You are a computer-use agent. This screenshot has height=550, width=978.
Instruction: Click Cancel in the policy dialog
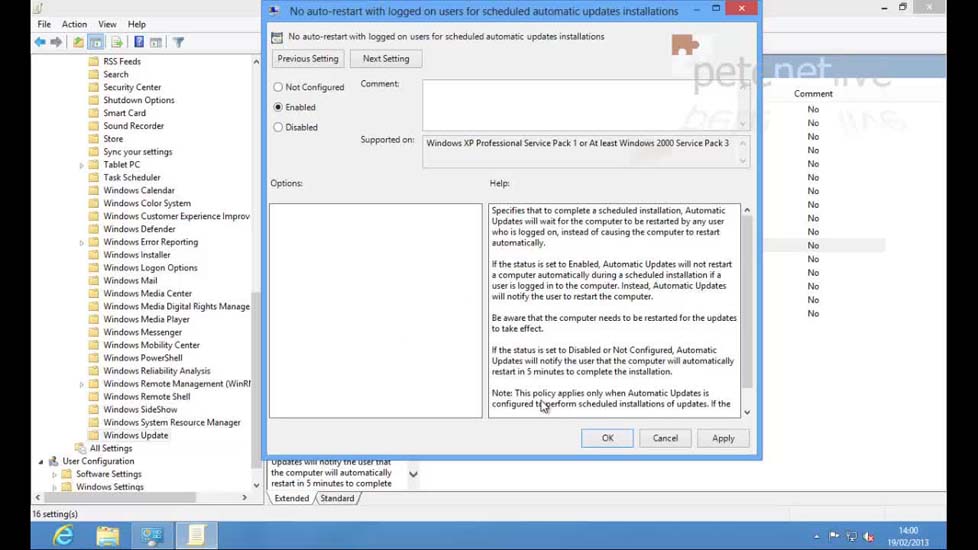[665, 438]
